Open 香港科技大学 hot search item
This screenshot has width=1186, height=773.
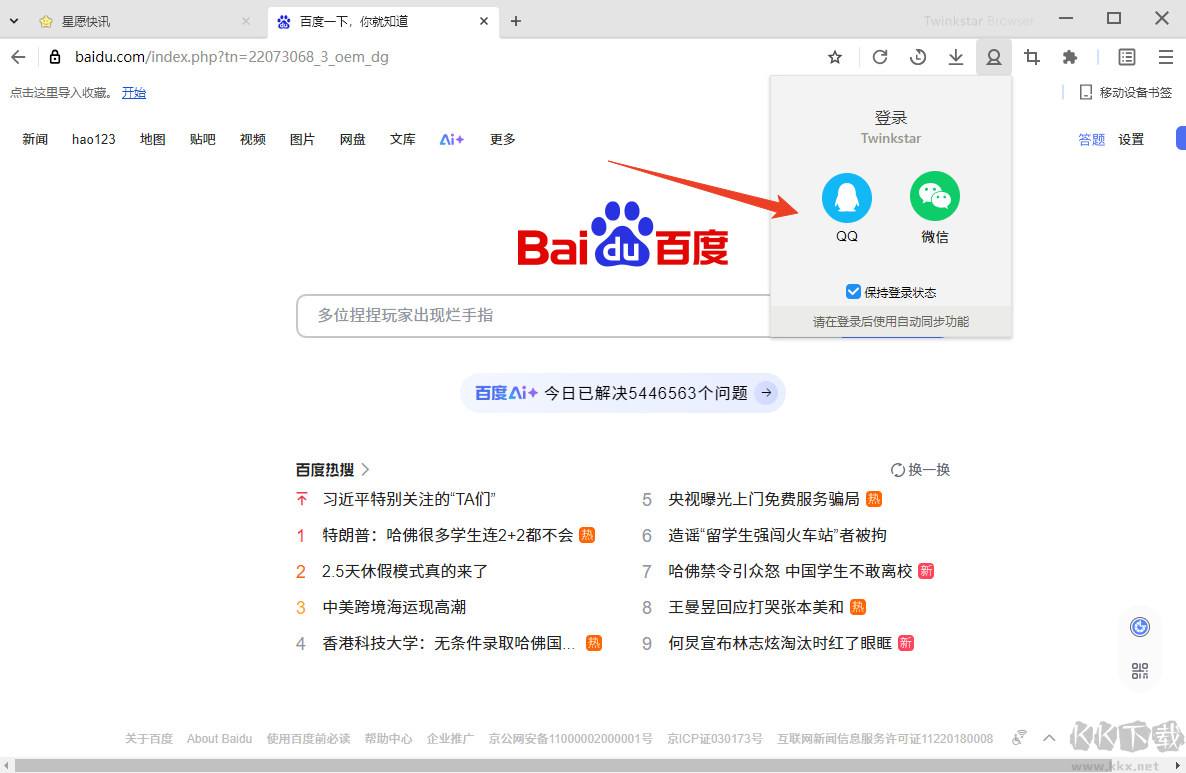click(x=449, y=643)
